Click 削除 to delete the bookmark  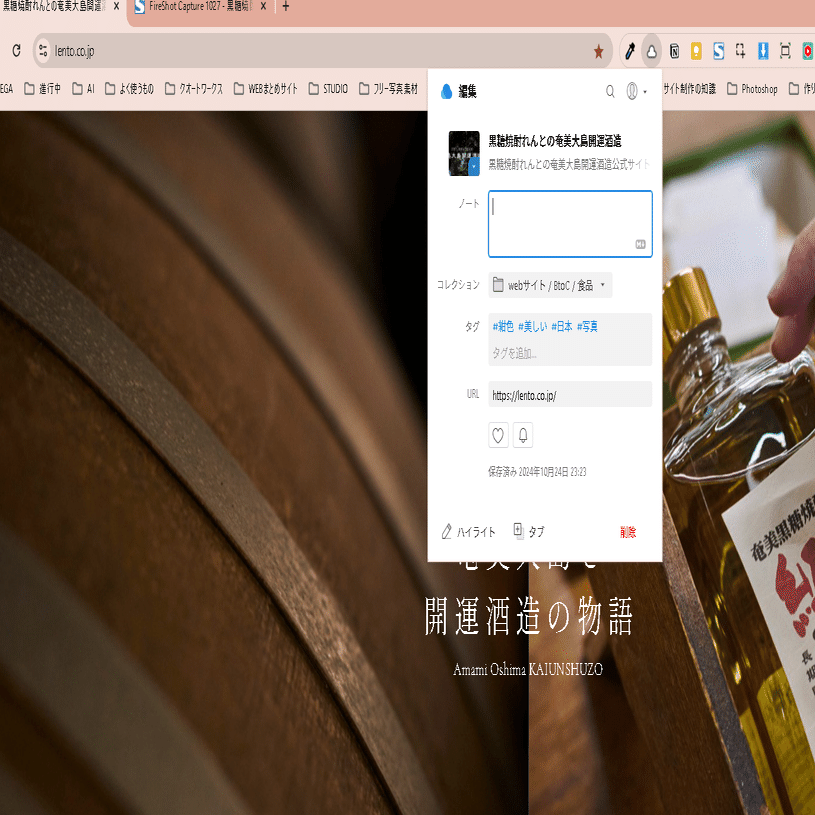(628, 532)
